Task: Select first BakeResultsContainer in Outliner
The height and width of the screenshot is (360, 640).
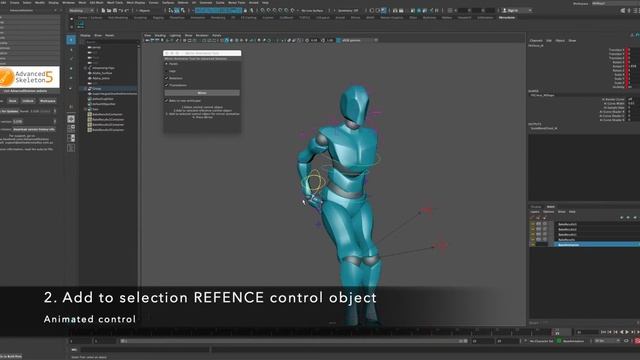Action: click(108, 114)
